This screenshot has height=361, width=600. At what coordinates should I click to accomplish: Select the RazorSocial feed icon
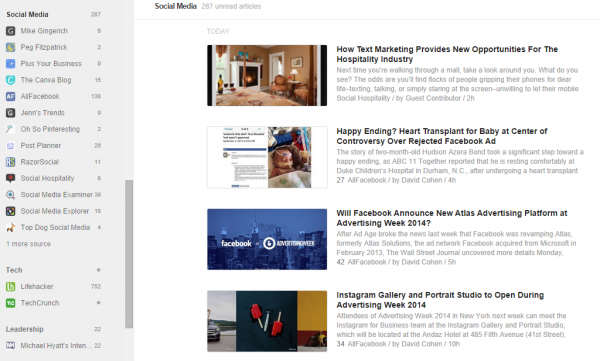(10, 162)
